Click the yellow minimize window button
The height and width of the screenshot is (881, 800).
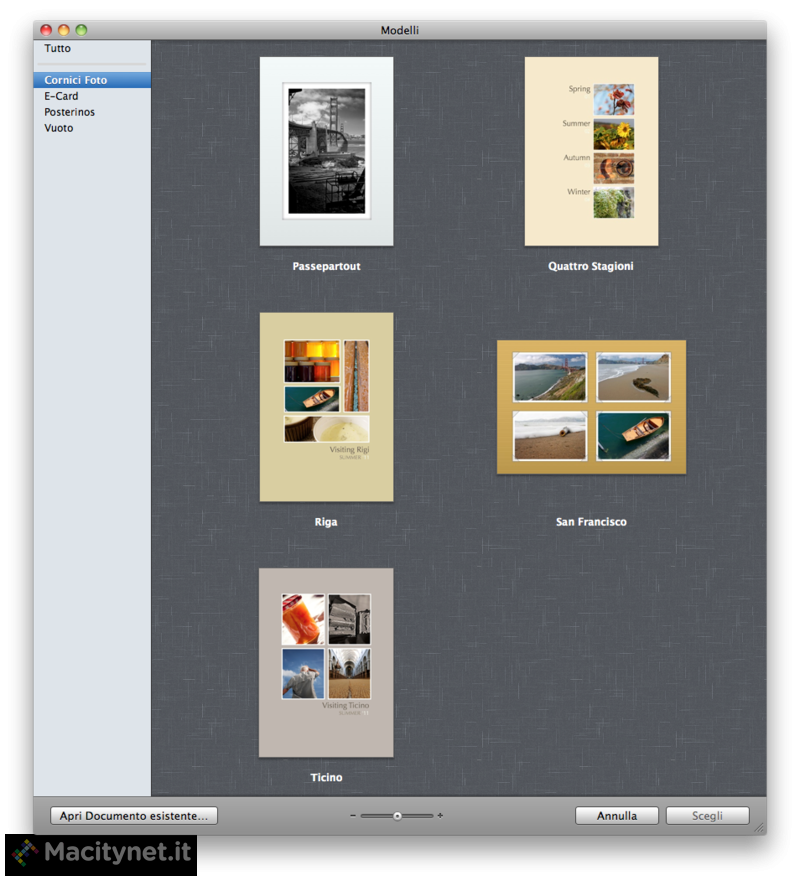click(x=64, y=30)
